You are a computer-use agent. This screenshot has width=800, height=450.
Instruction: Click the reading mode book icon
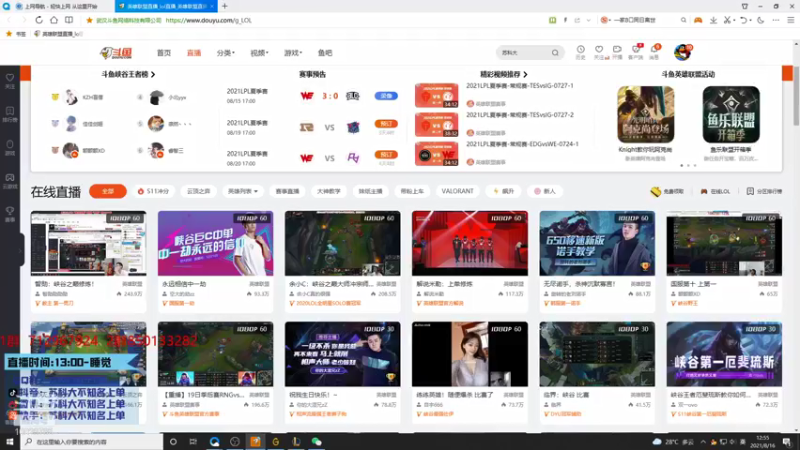pos(69,20)
